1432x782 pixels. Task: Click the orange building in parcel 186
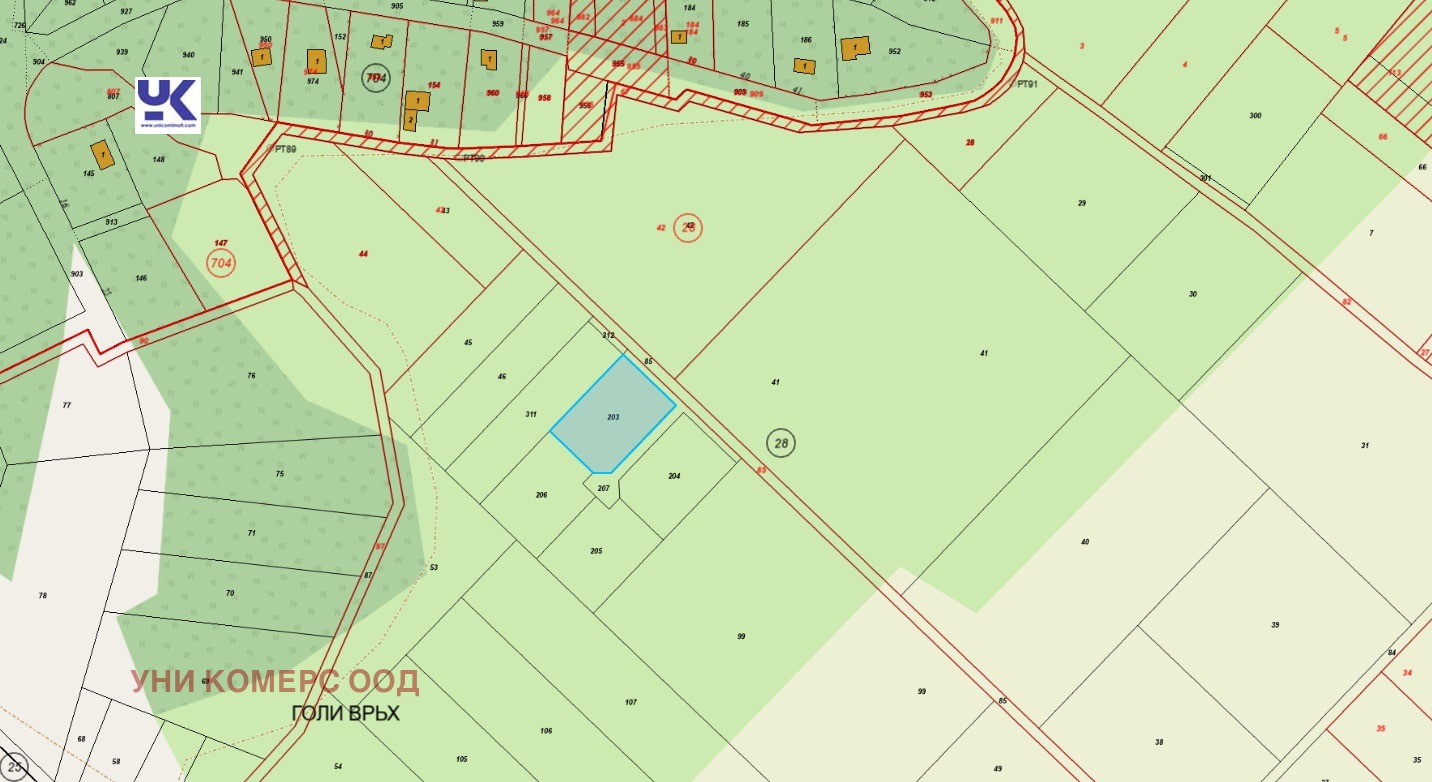(x=804, y=66)
